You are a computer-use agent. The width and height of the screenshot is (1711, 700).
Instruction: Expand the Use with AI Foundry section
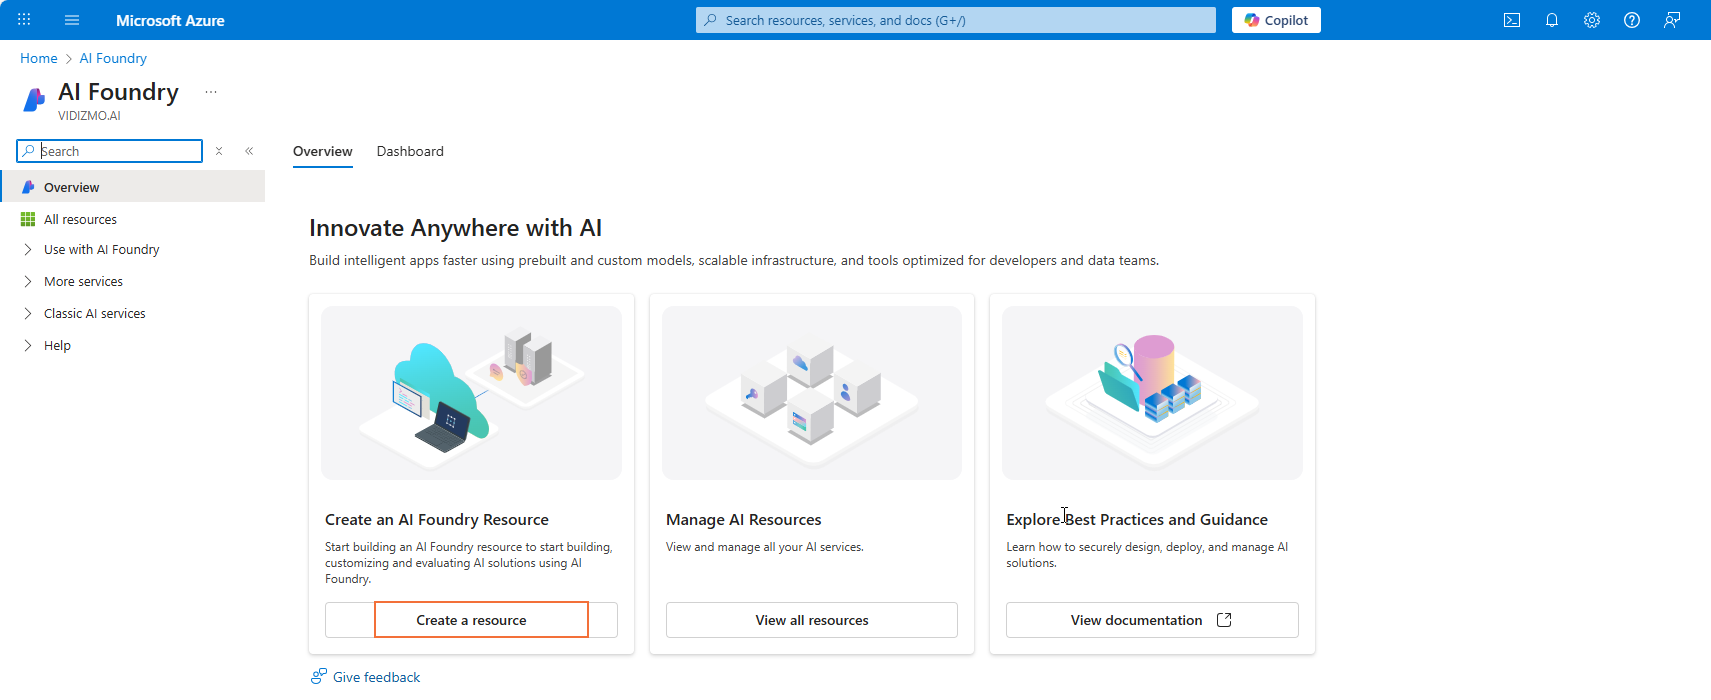28,250
